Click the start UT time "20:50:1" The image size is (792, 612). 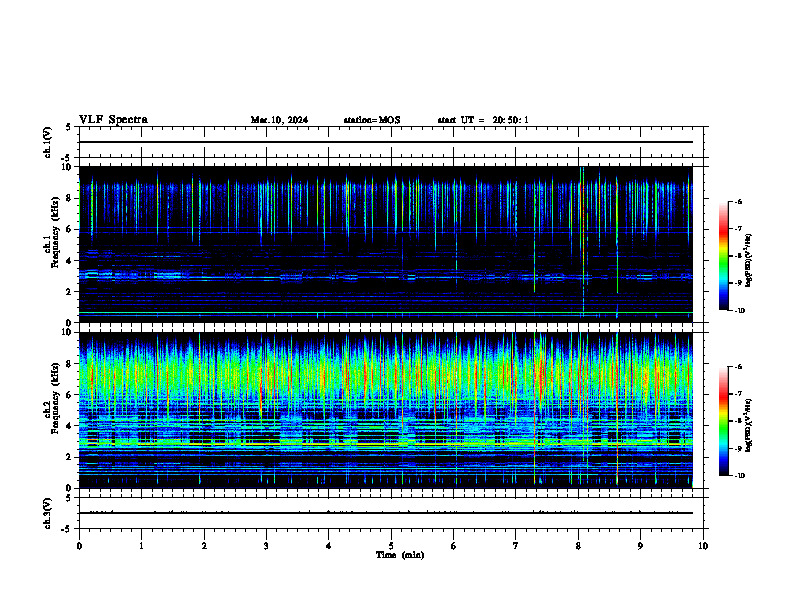[510, 120]
